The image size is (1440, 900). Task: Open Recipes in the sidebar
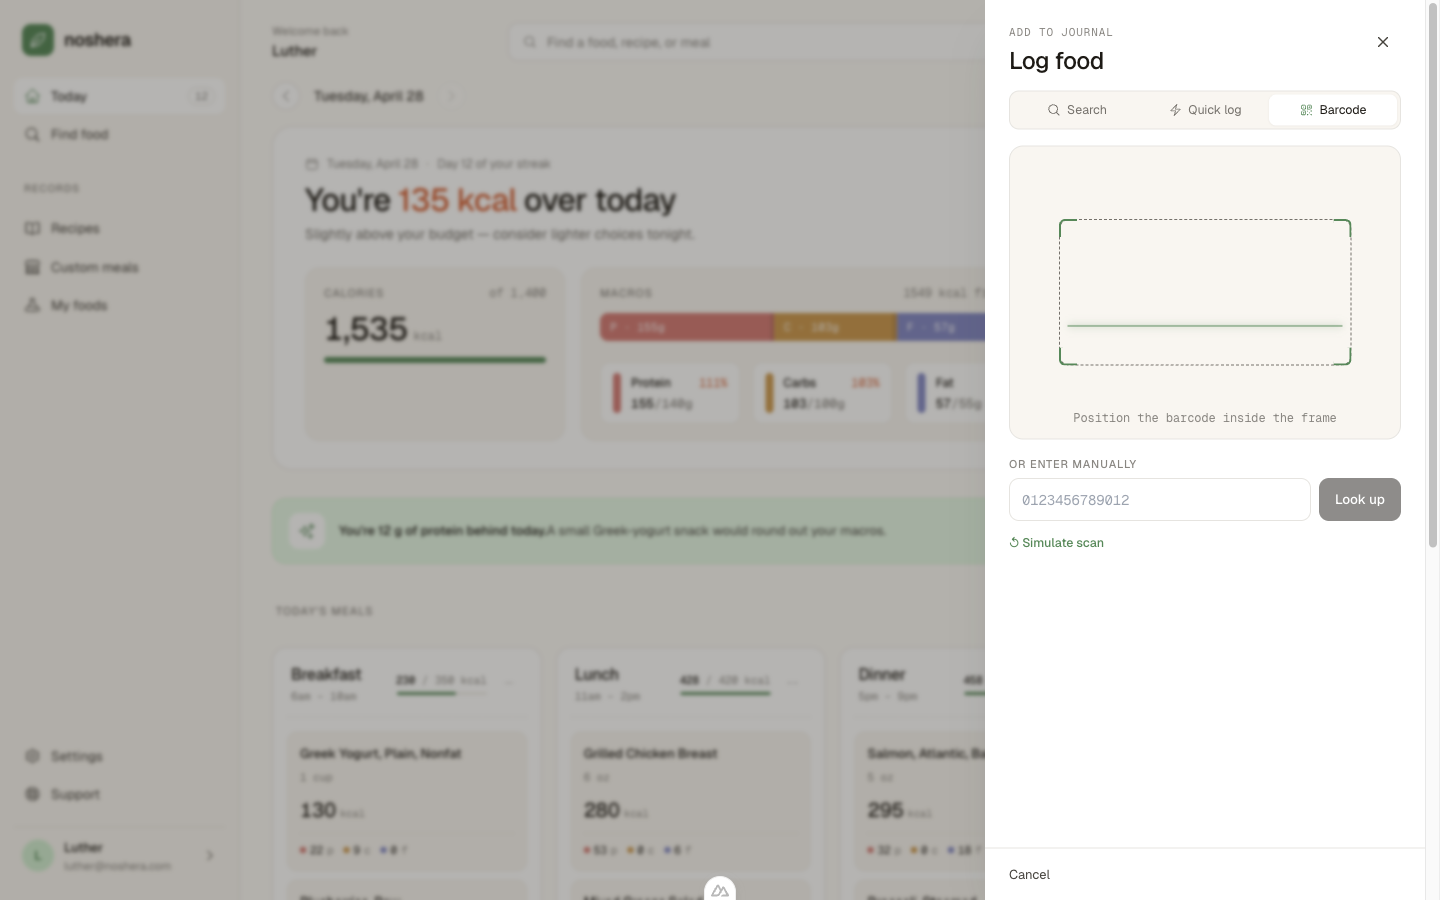tap(119, 228)
